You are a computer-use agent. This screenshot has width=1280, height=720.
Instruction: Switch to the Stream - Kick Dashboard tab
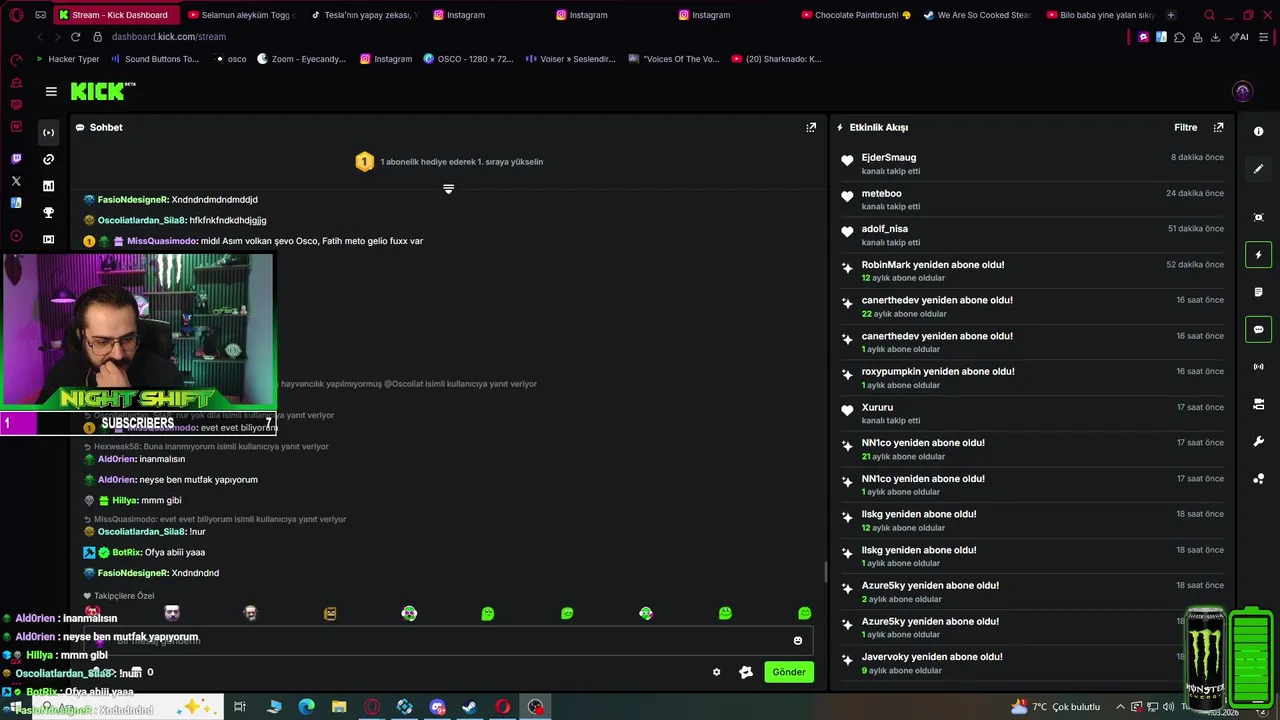pyautogui.click(x=118, y=15)
